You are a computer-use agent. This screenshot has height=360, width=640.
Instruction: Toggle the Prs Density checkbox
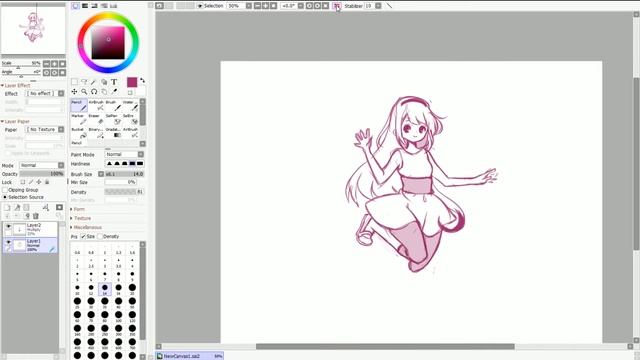tap(100, 236)
